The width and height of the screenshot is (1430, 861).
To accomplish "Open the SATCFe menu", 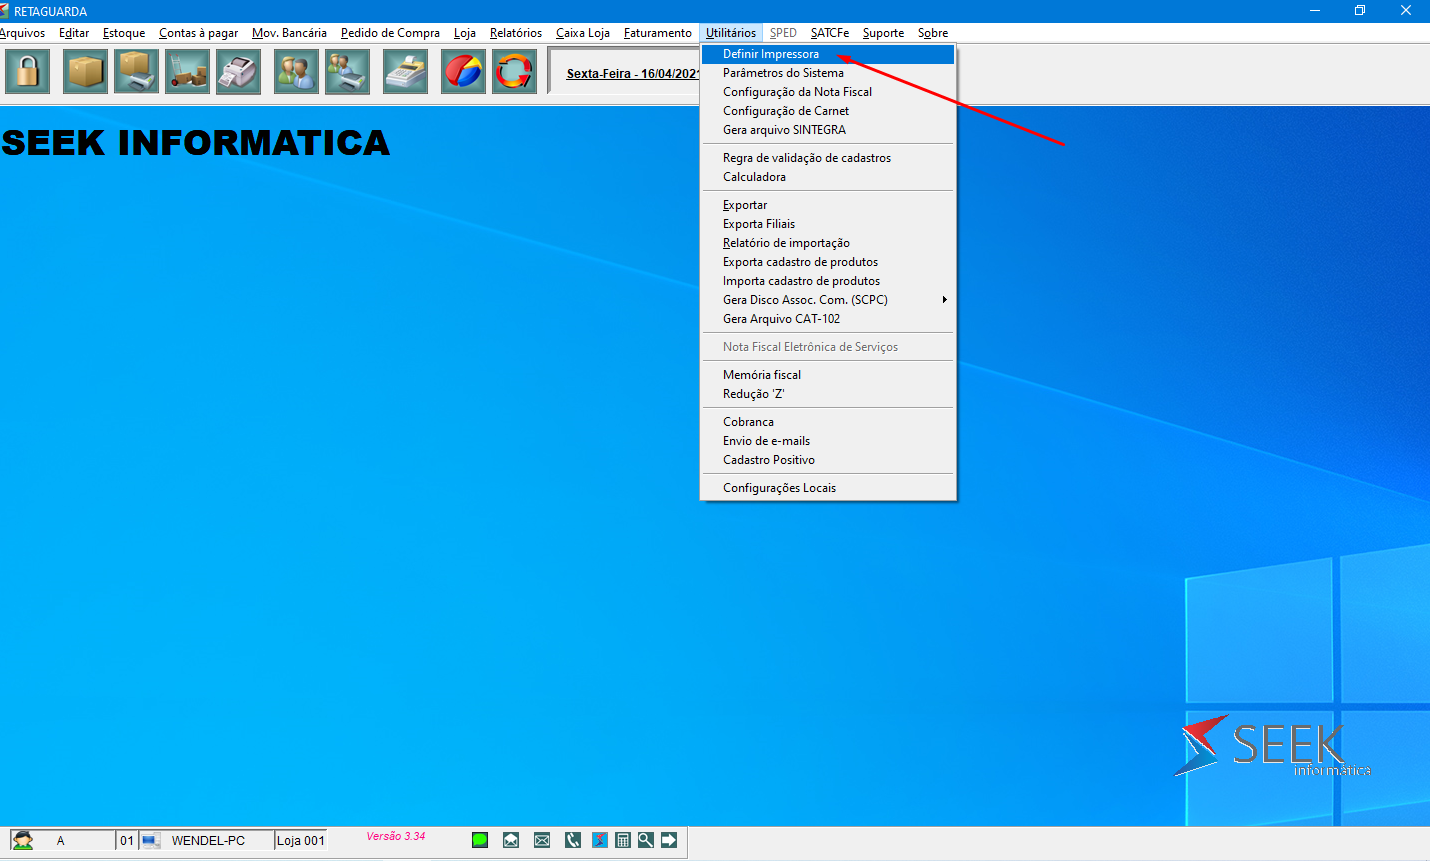I will pos(830,33).
